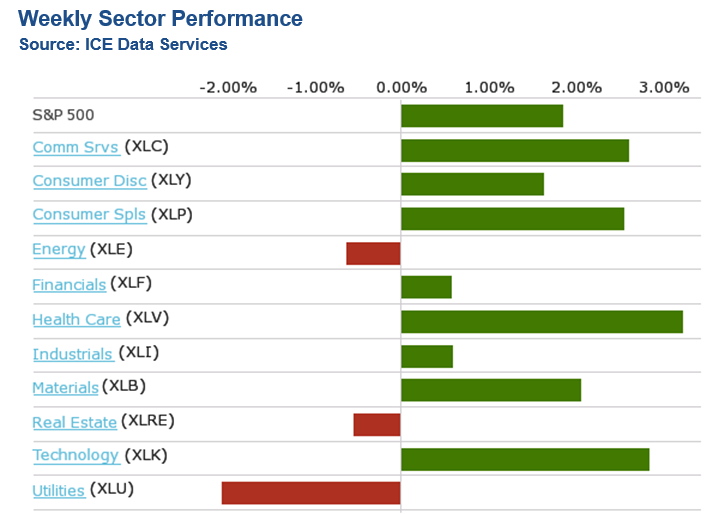Viewport: 709px width, 514px height.
Task: Click the Weekly Sector Performance title
Action: point(161,19)
